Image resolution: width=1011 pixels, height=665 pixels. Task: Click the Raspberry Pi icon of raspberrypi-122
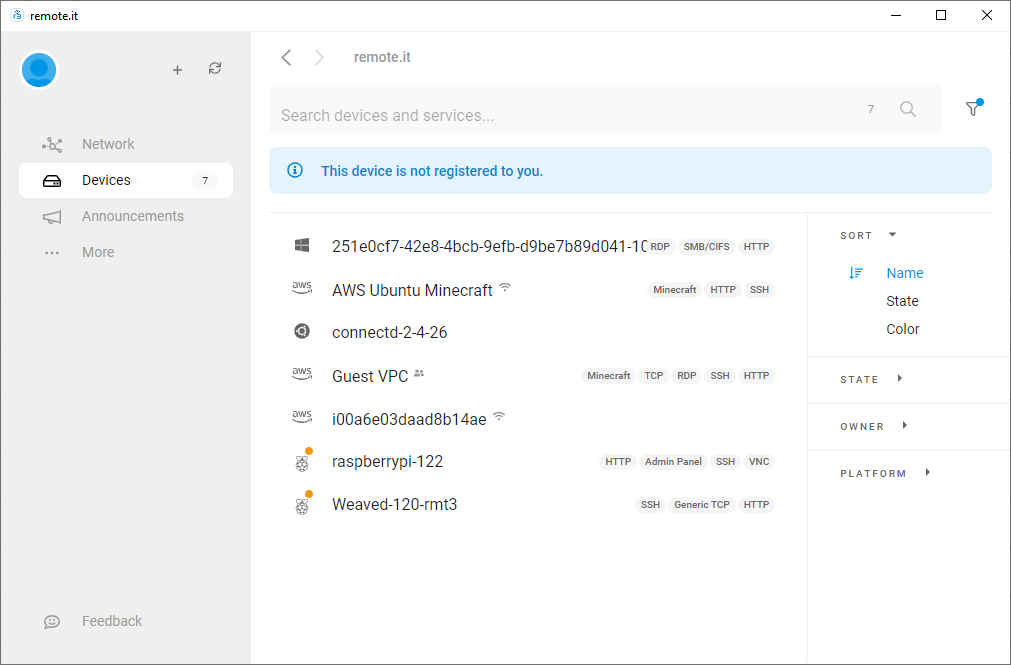[x=302, y=462]
